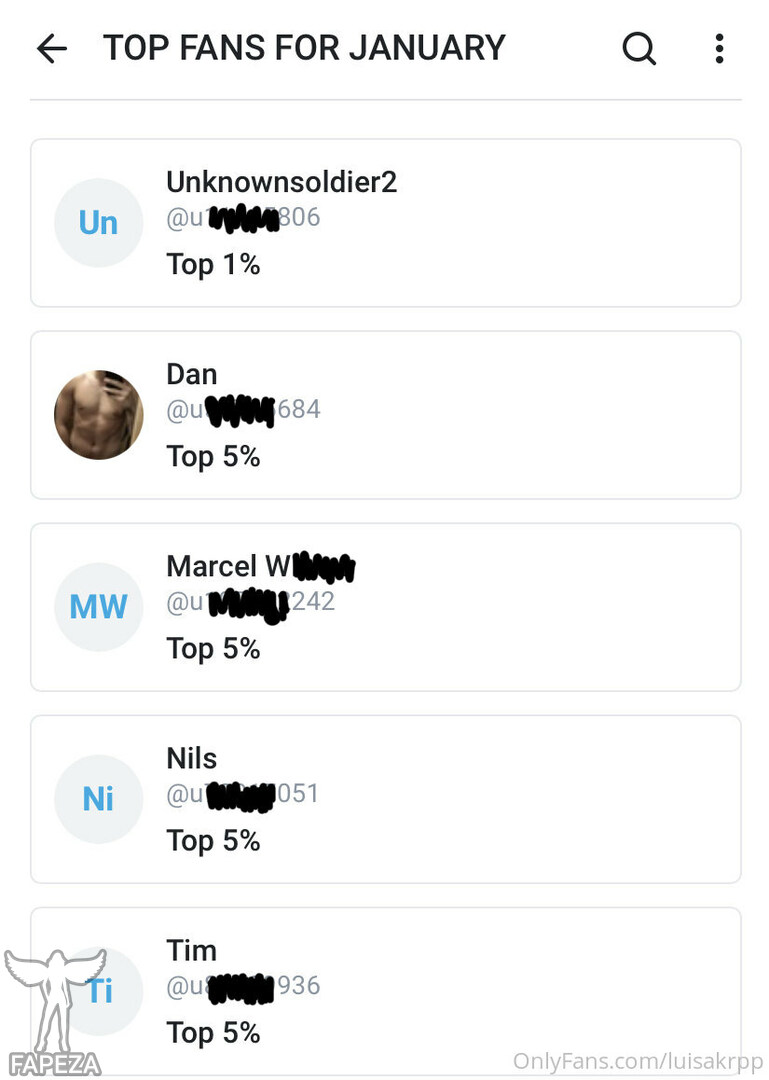
Task: Click the 'Ti' avatar circle
Action: pyautogui.click(x=100, y=990)
